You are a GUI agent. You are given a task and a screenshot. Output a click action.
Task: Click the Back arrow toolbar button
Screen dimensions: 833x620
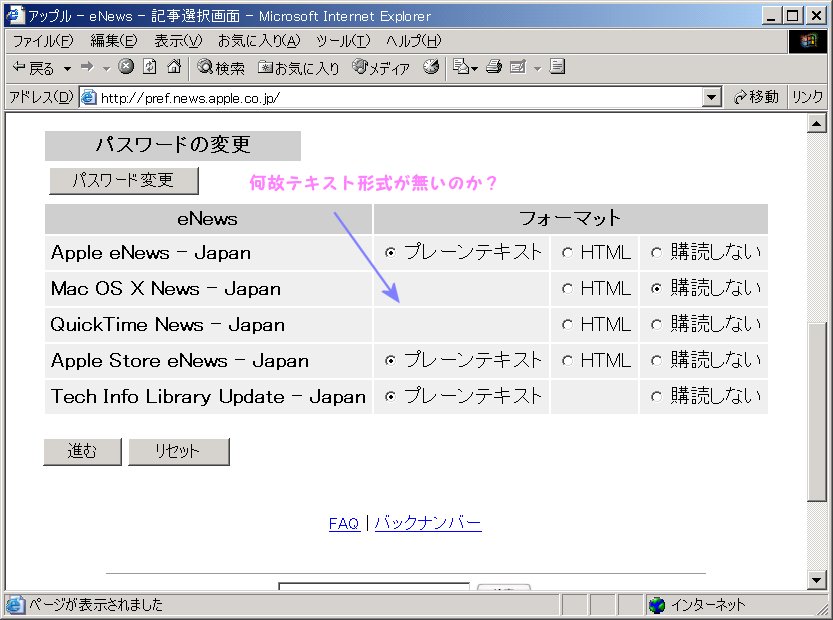(33, 67)
